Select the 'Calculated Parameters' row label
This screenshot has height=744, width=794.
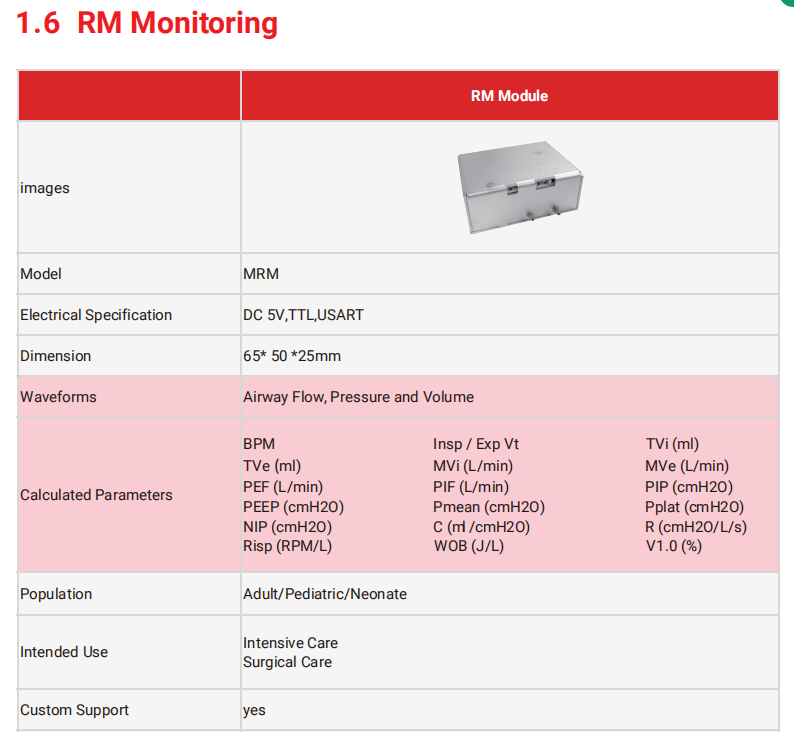coord(96,495)
